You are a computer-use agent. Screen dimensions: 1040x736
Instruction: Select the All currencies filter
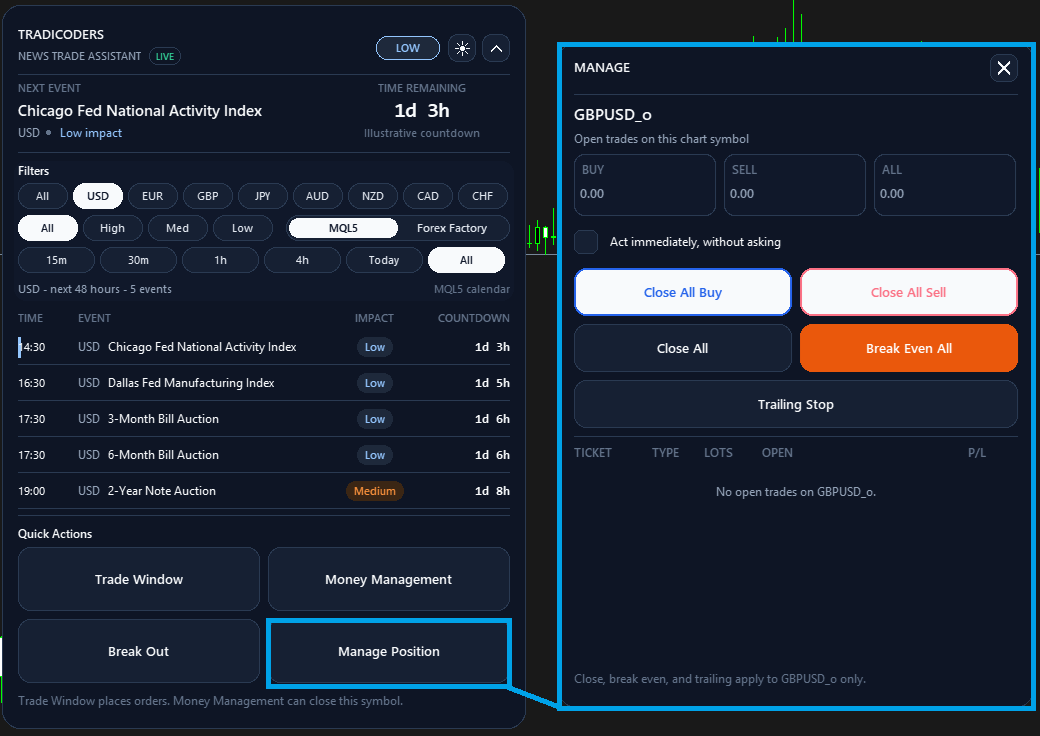point(42,196)
